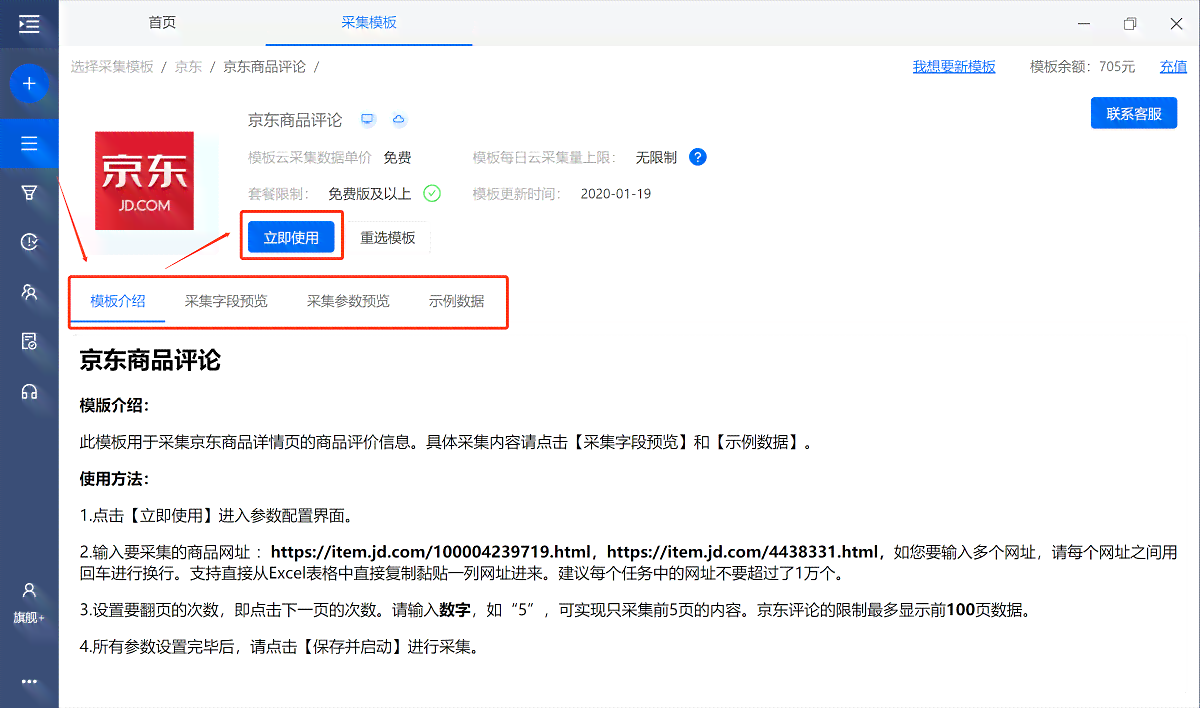Collapse the sidebar with the top-left menu icon
The width and height of the screenshot is (1200, 708).
click(29, 23)
